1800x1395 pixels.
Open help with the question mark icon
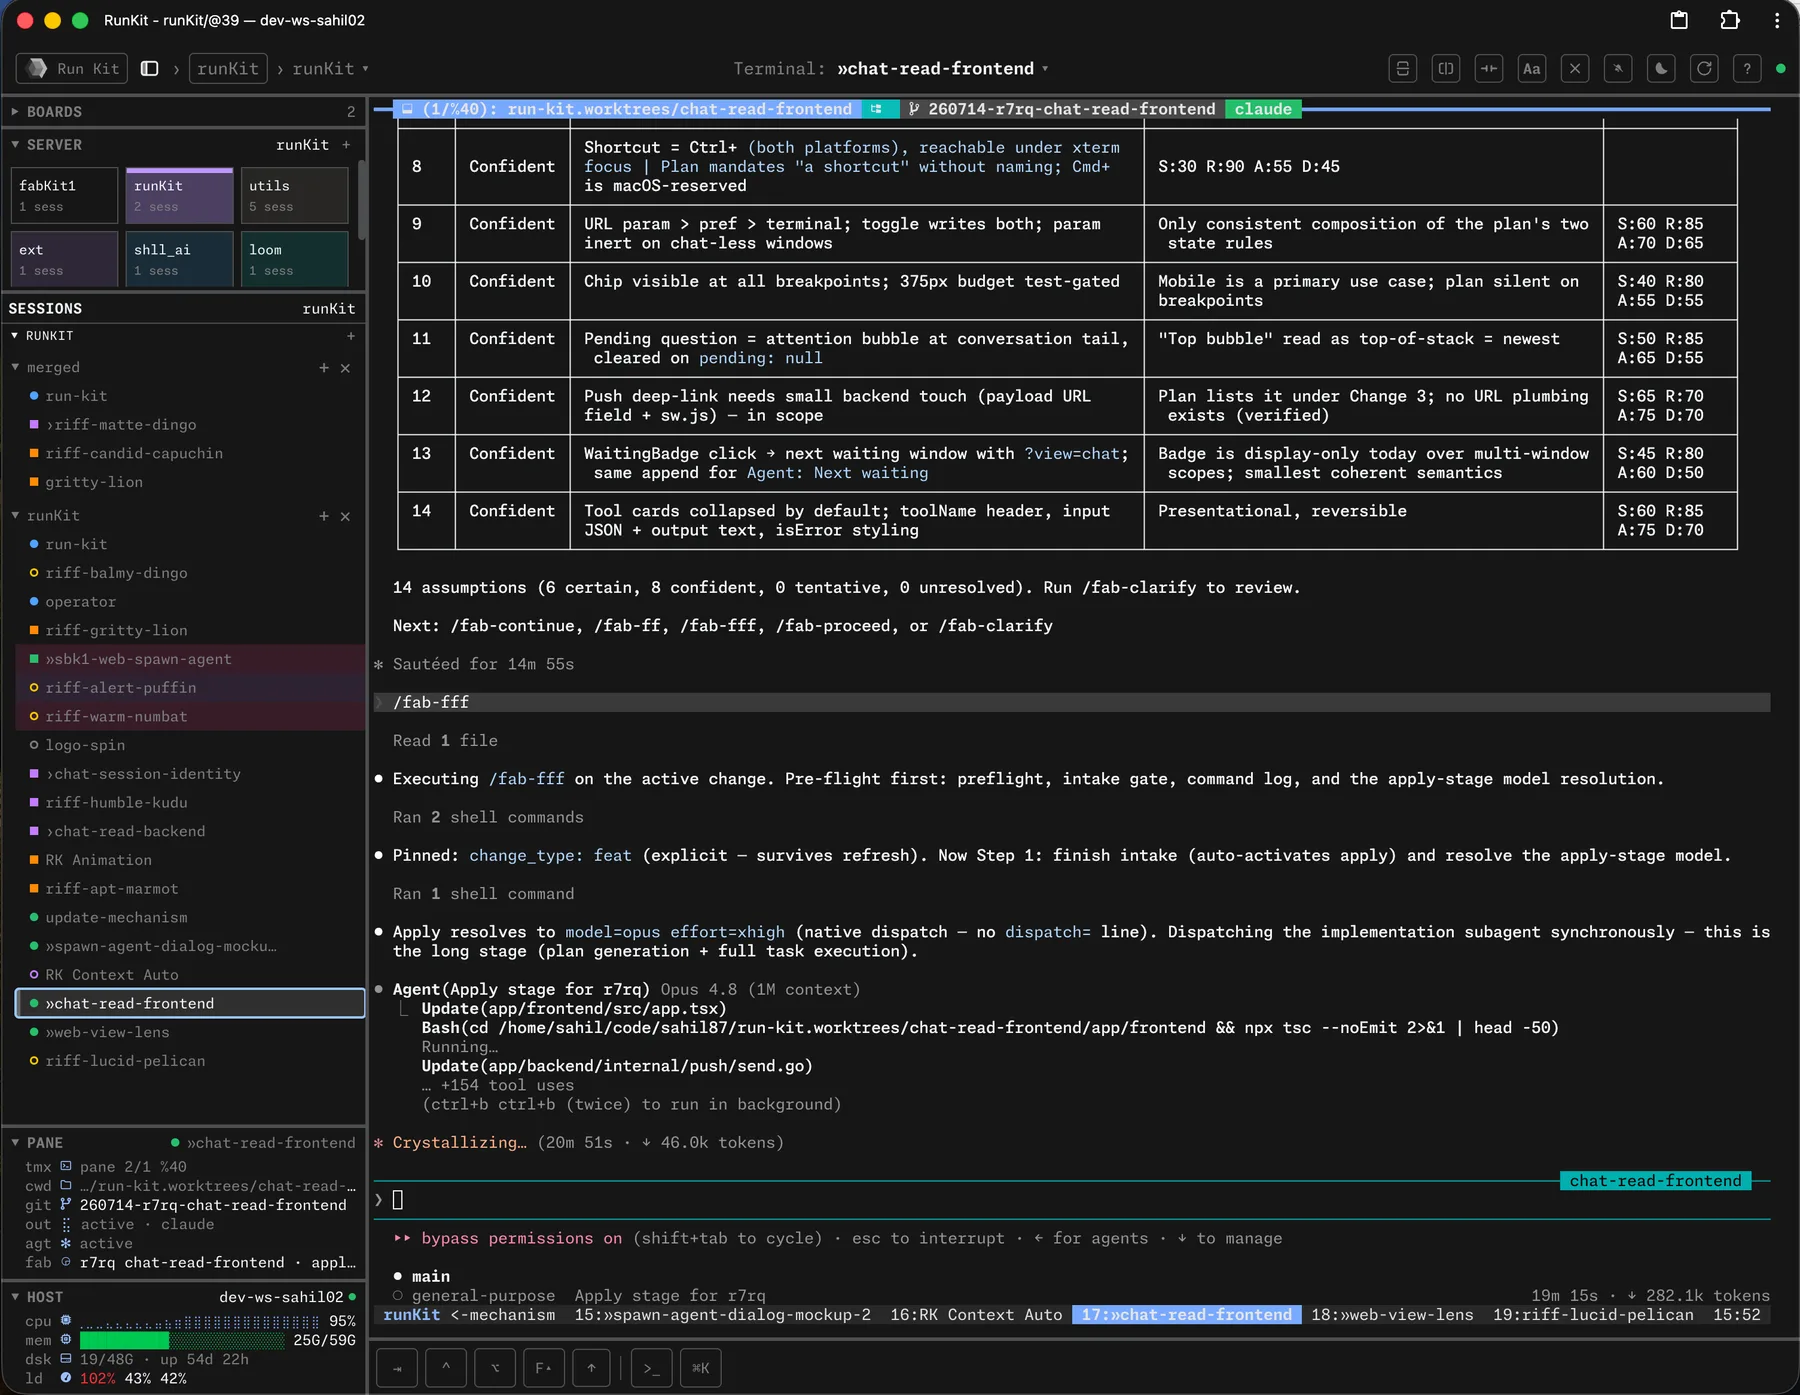point(1747,68)
